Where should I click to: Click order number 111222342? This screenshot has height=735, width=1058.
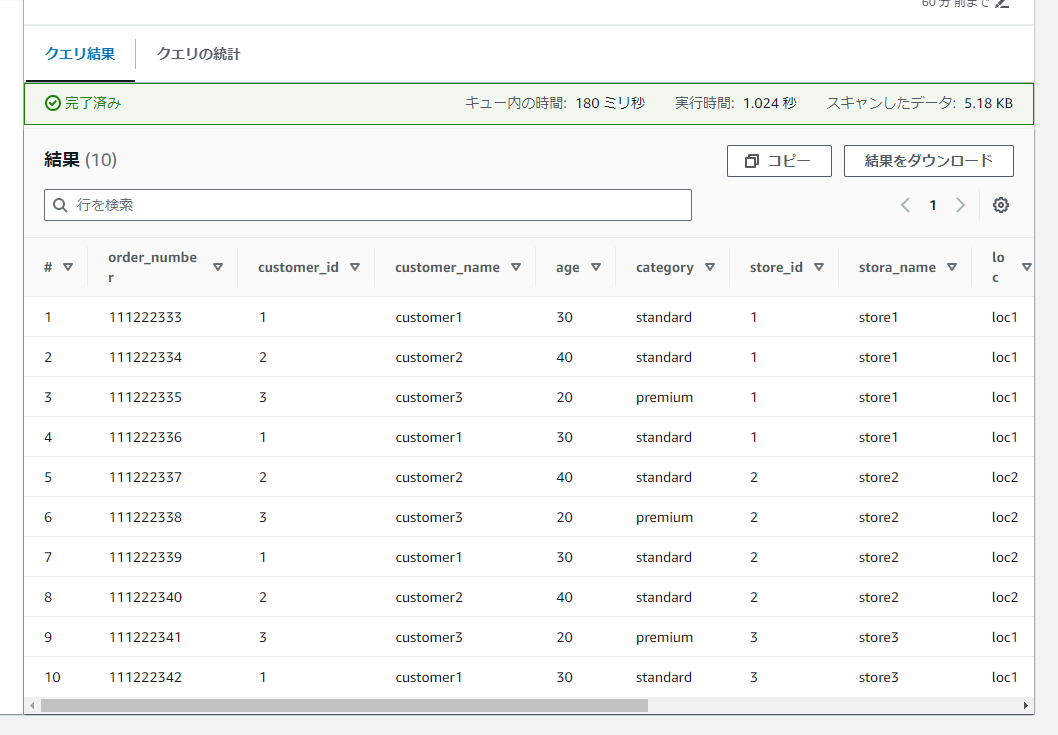pyautogui.click(x=145, y=677)
